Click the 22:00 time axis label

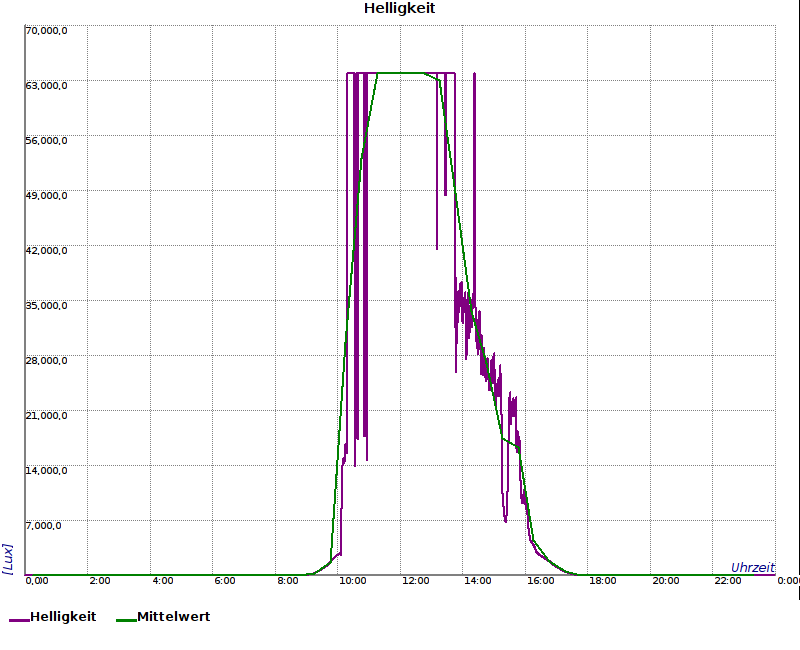[x=729, y=581]
